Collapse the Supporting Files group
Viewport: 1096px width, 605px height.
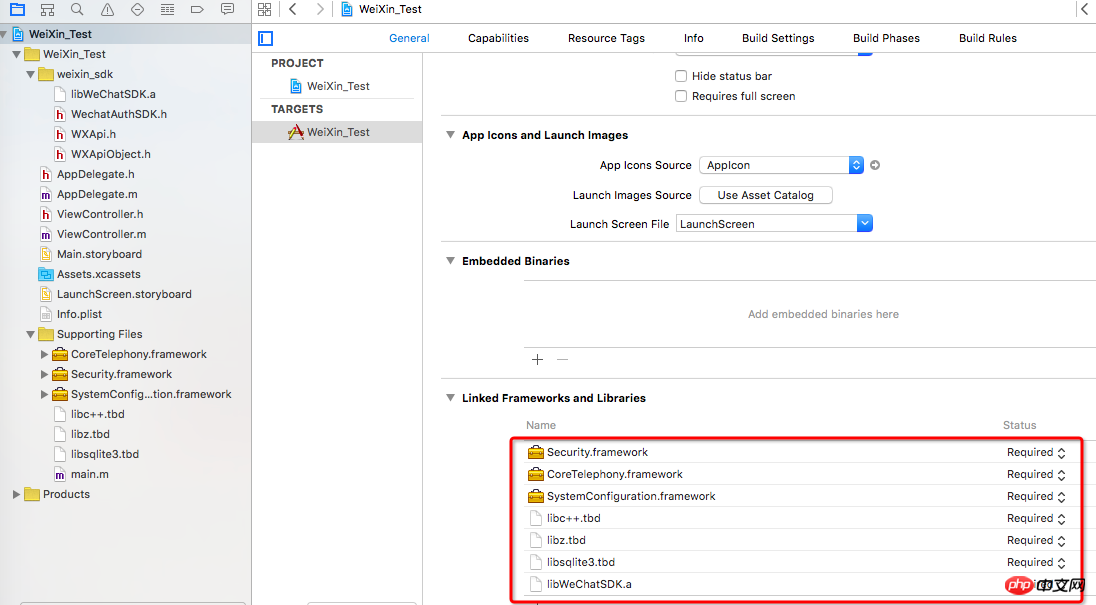[x=30, y=334]
